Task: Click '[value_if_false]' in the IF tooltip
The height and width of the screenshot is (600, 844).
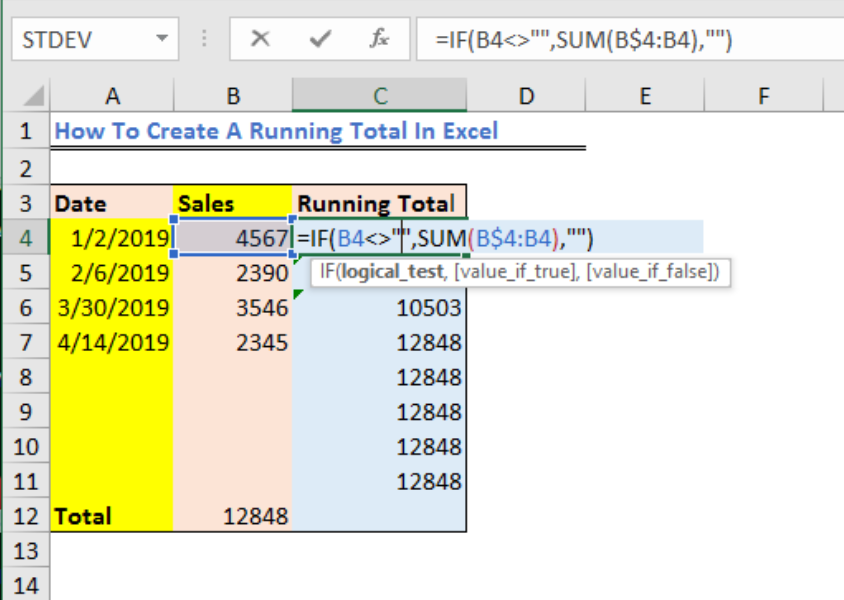Action: click(650, 272)
